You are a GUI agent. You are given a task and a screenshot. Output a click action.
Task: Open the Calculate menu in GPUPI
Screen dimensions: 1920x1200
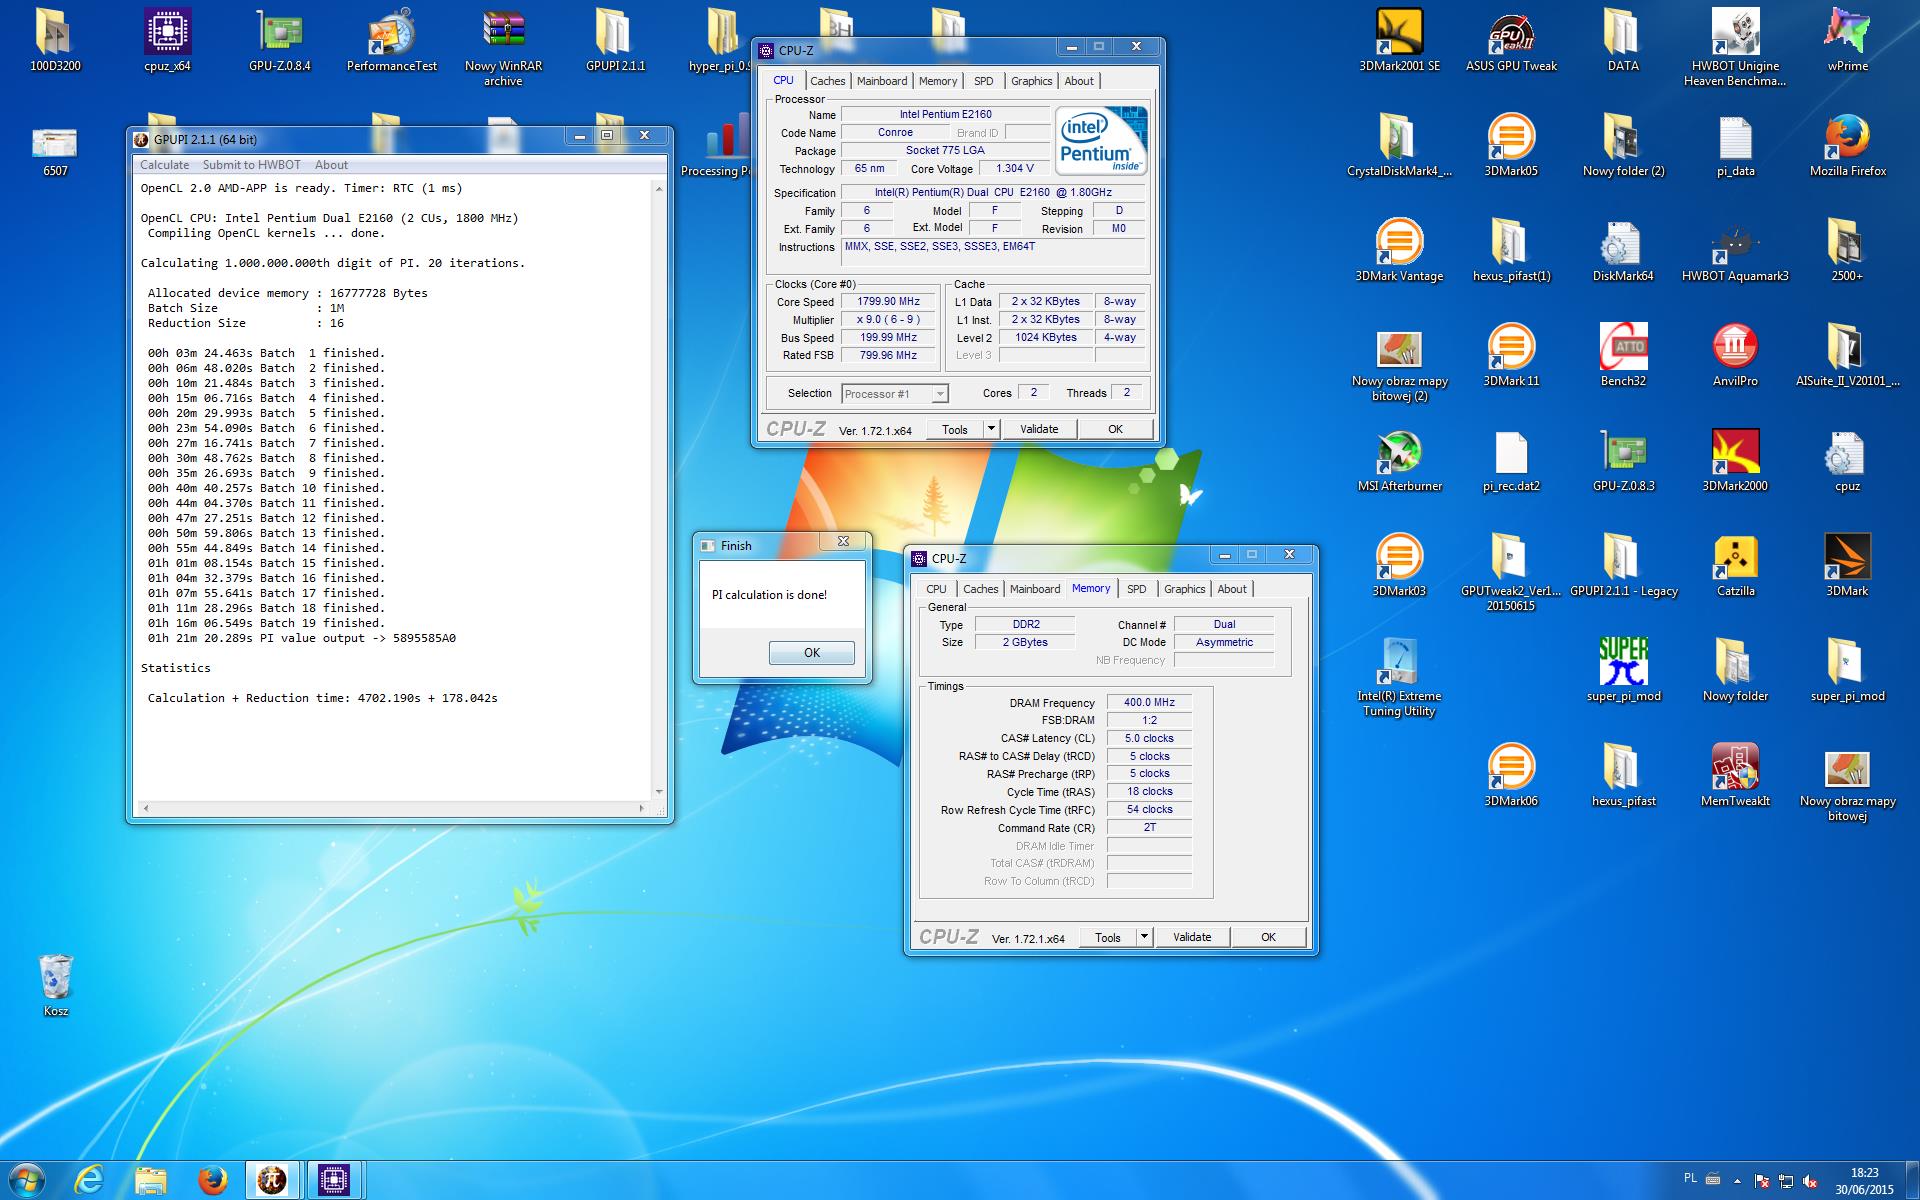point(164,165)
